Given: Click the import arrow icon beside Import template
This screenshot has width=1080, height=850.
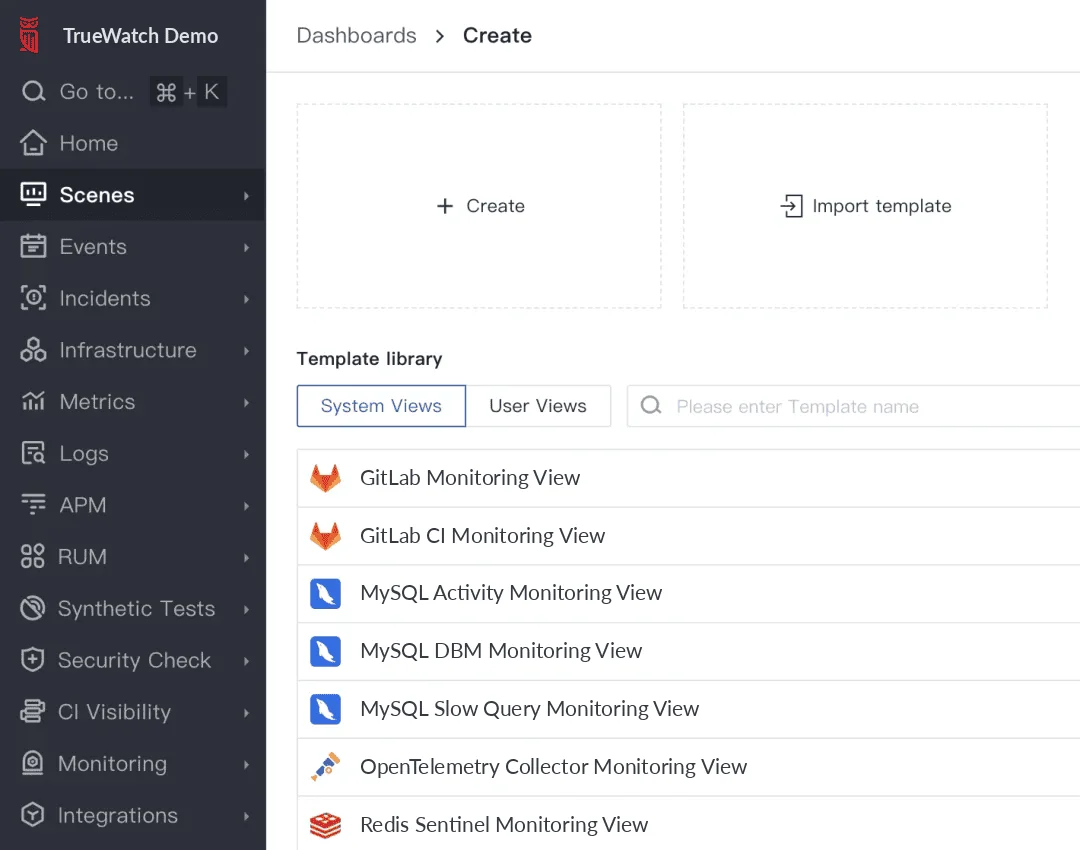Looking at the screenshot, I should coord(791,206).
